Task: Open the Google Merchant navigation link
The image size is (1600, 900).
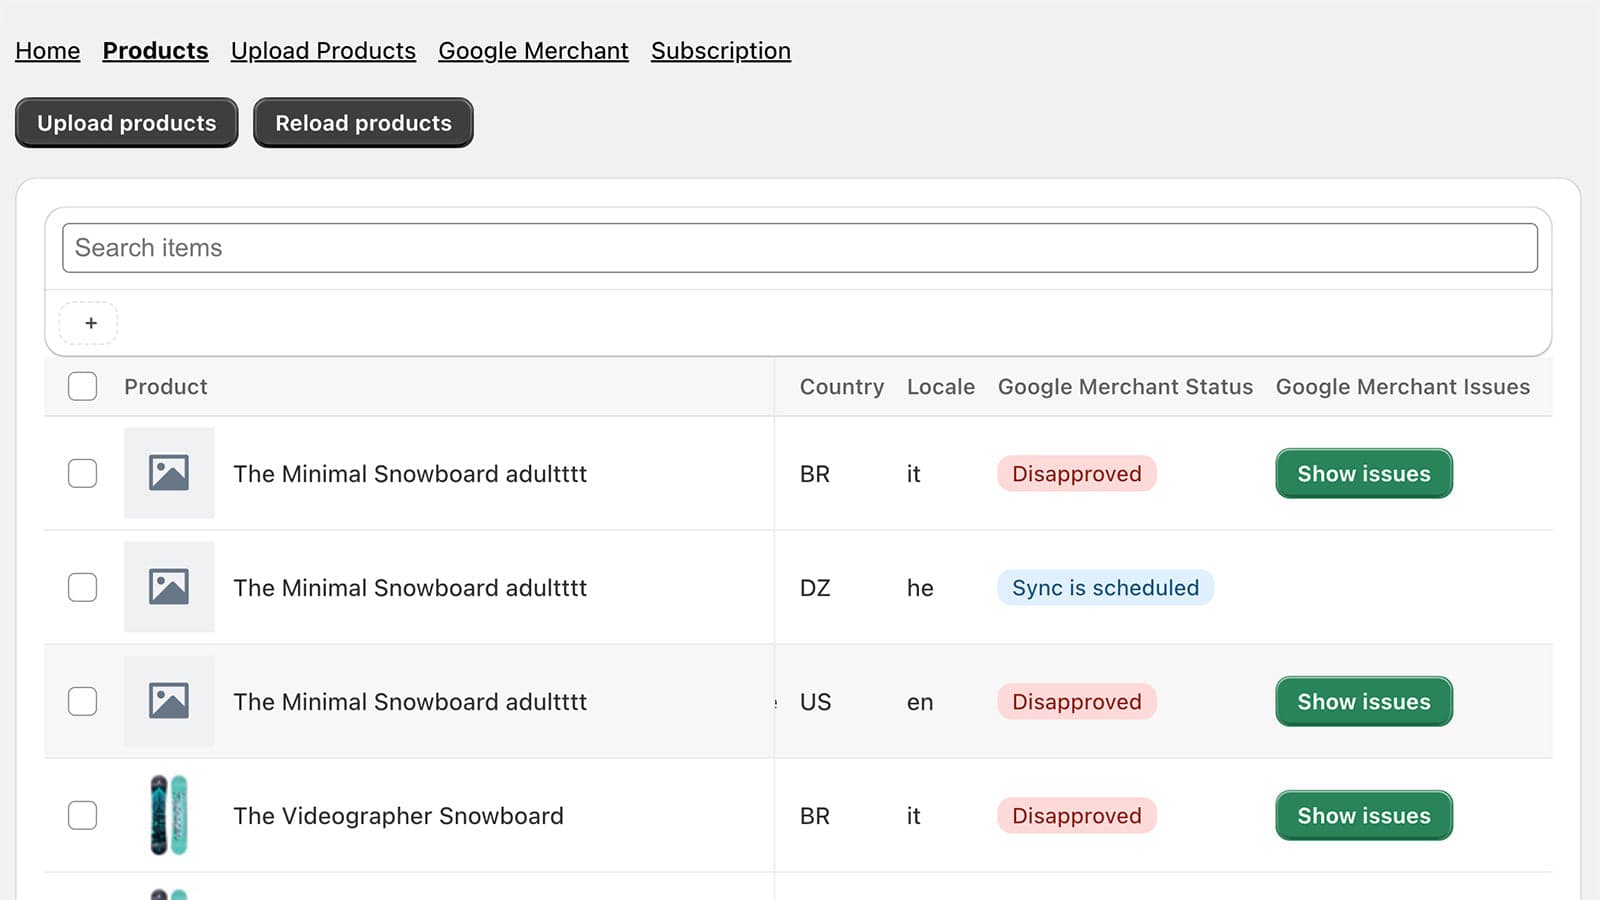Action: click(533, 51)
